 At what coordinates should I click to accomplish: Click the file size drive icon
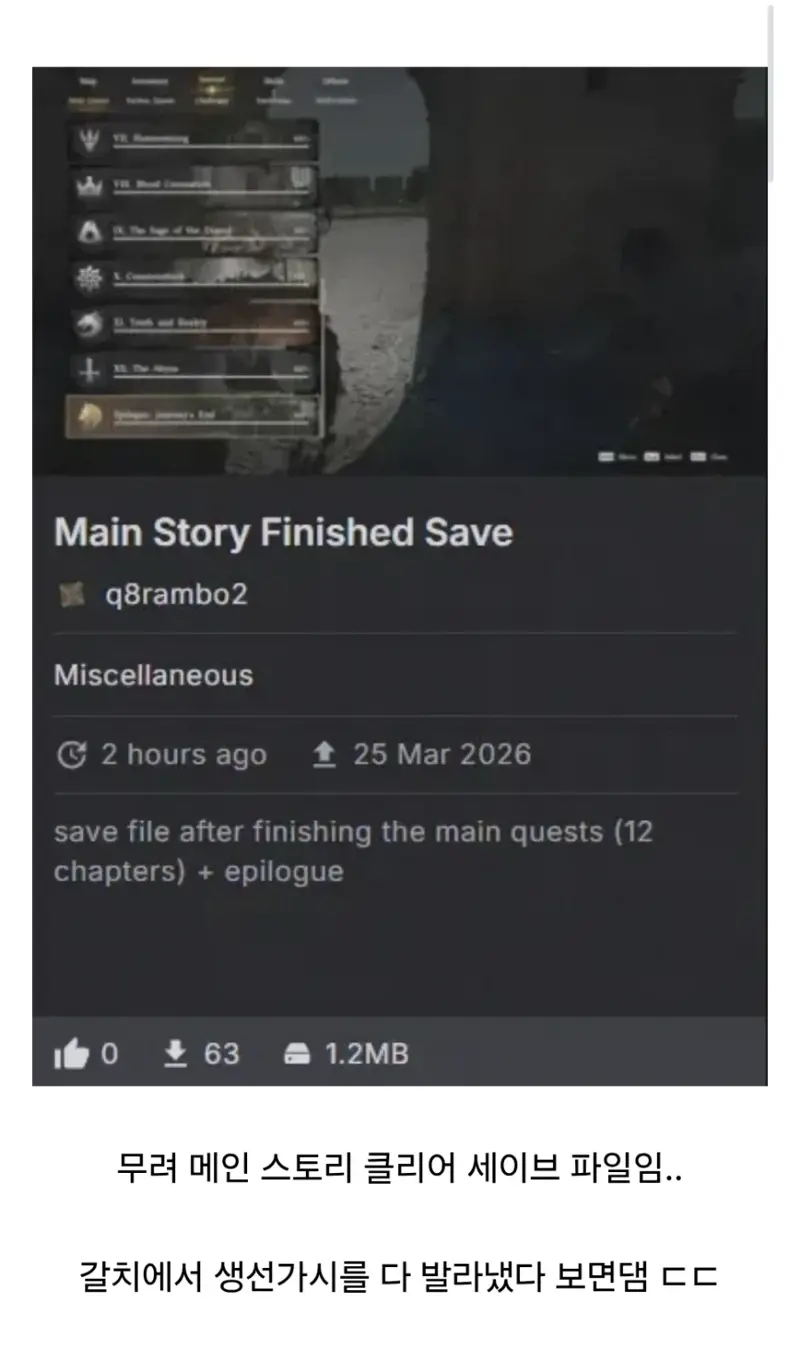coord(296,1054)
